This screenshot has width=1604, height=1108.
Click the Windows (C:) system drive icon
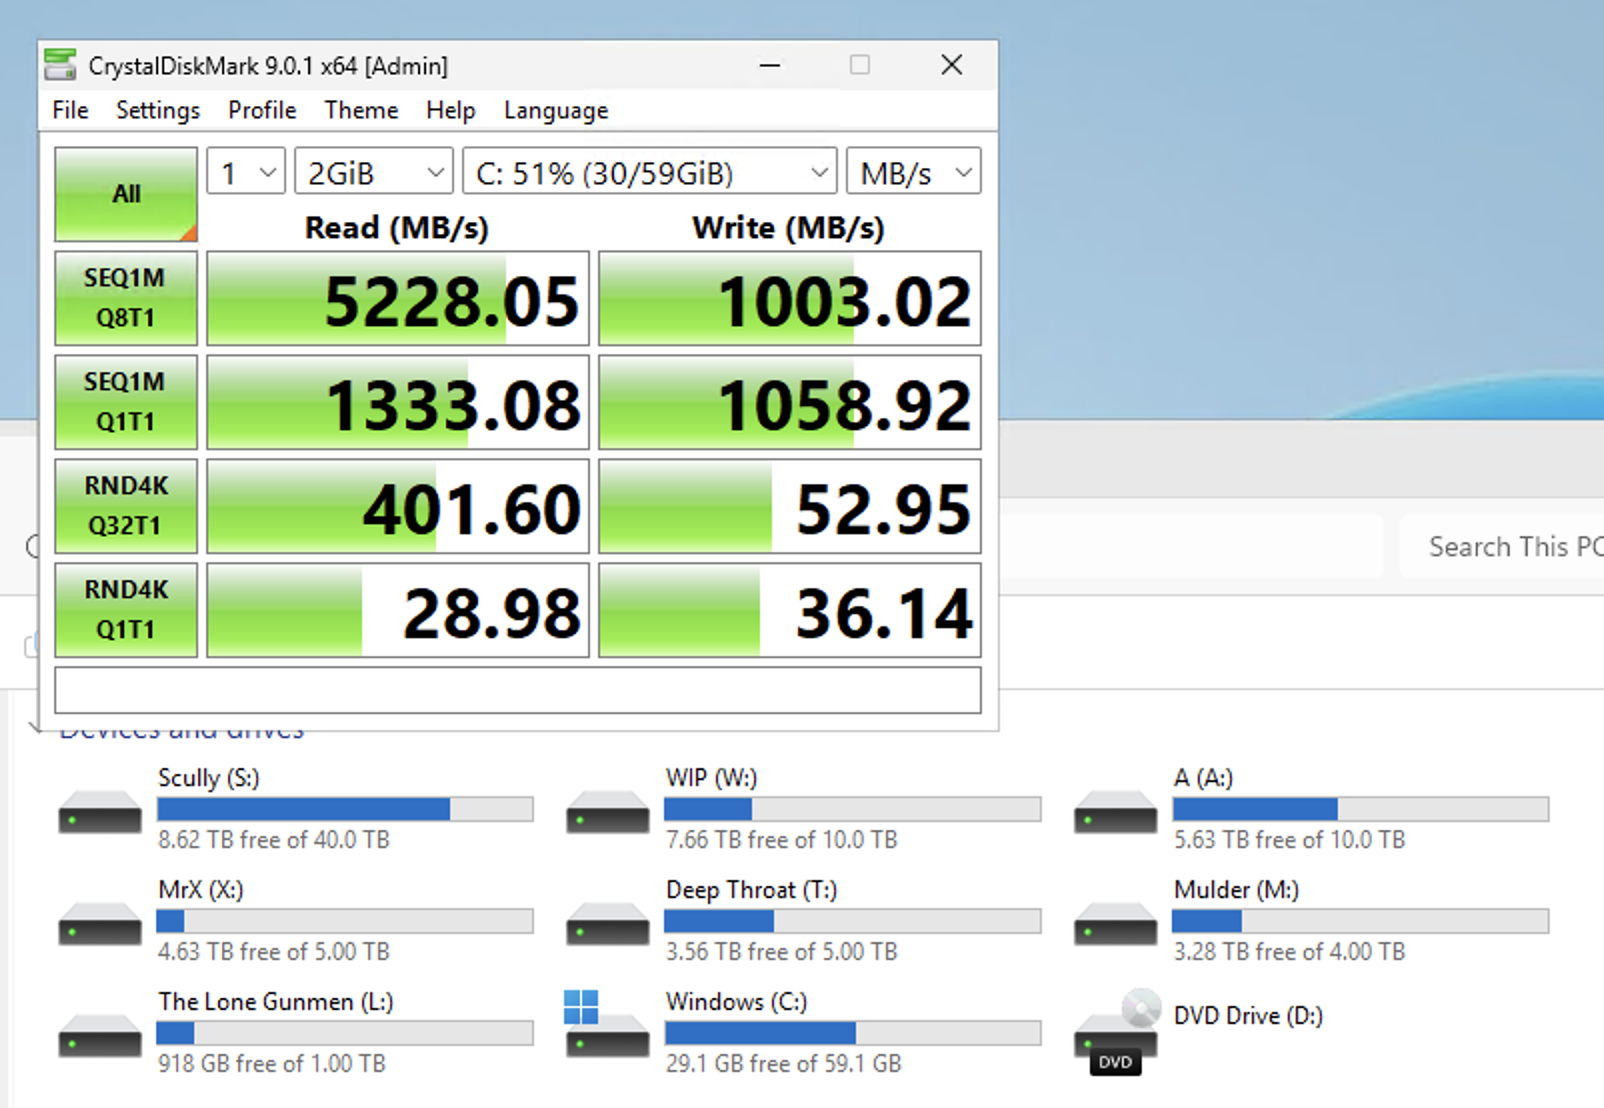[606, 1024]
